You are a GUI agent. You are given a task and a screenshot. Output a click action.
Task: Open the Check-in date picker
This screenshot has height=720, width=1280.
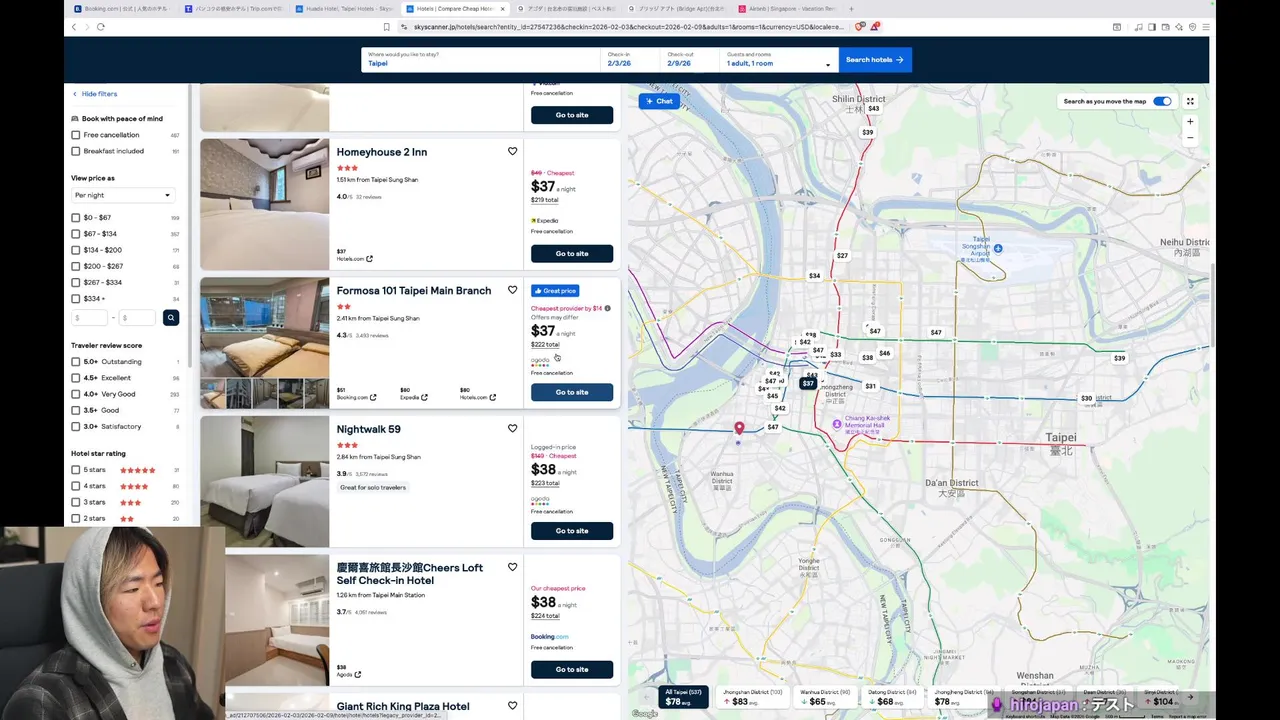pyautogui.click(x=630, y=59)
